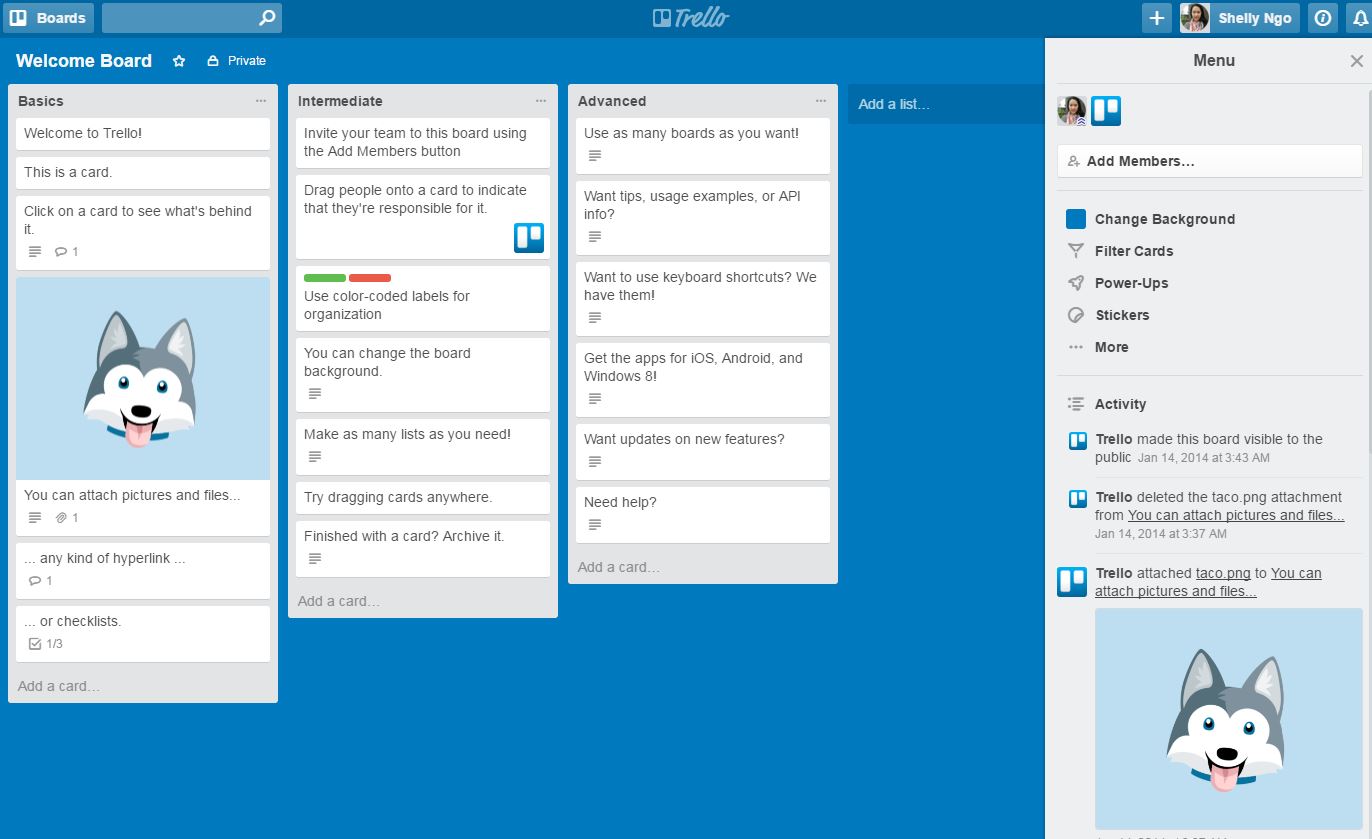The image size is (1372, 839).
Task: Click the Trello logo in header
Action: tap(690, 18)
